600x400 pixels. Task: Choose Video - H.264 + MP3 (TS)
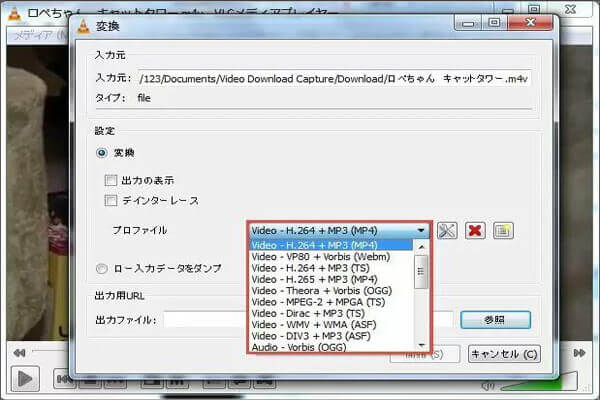(331, 268)
